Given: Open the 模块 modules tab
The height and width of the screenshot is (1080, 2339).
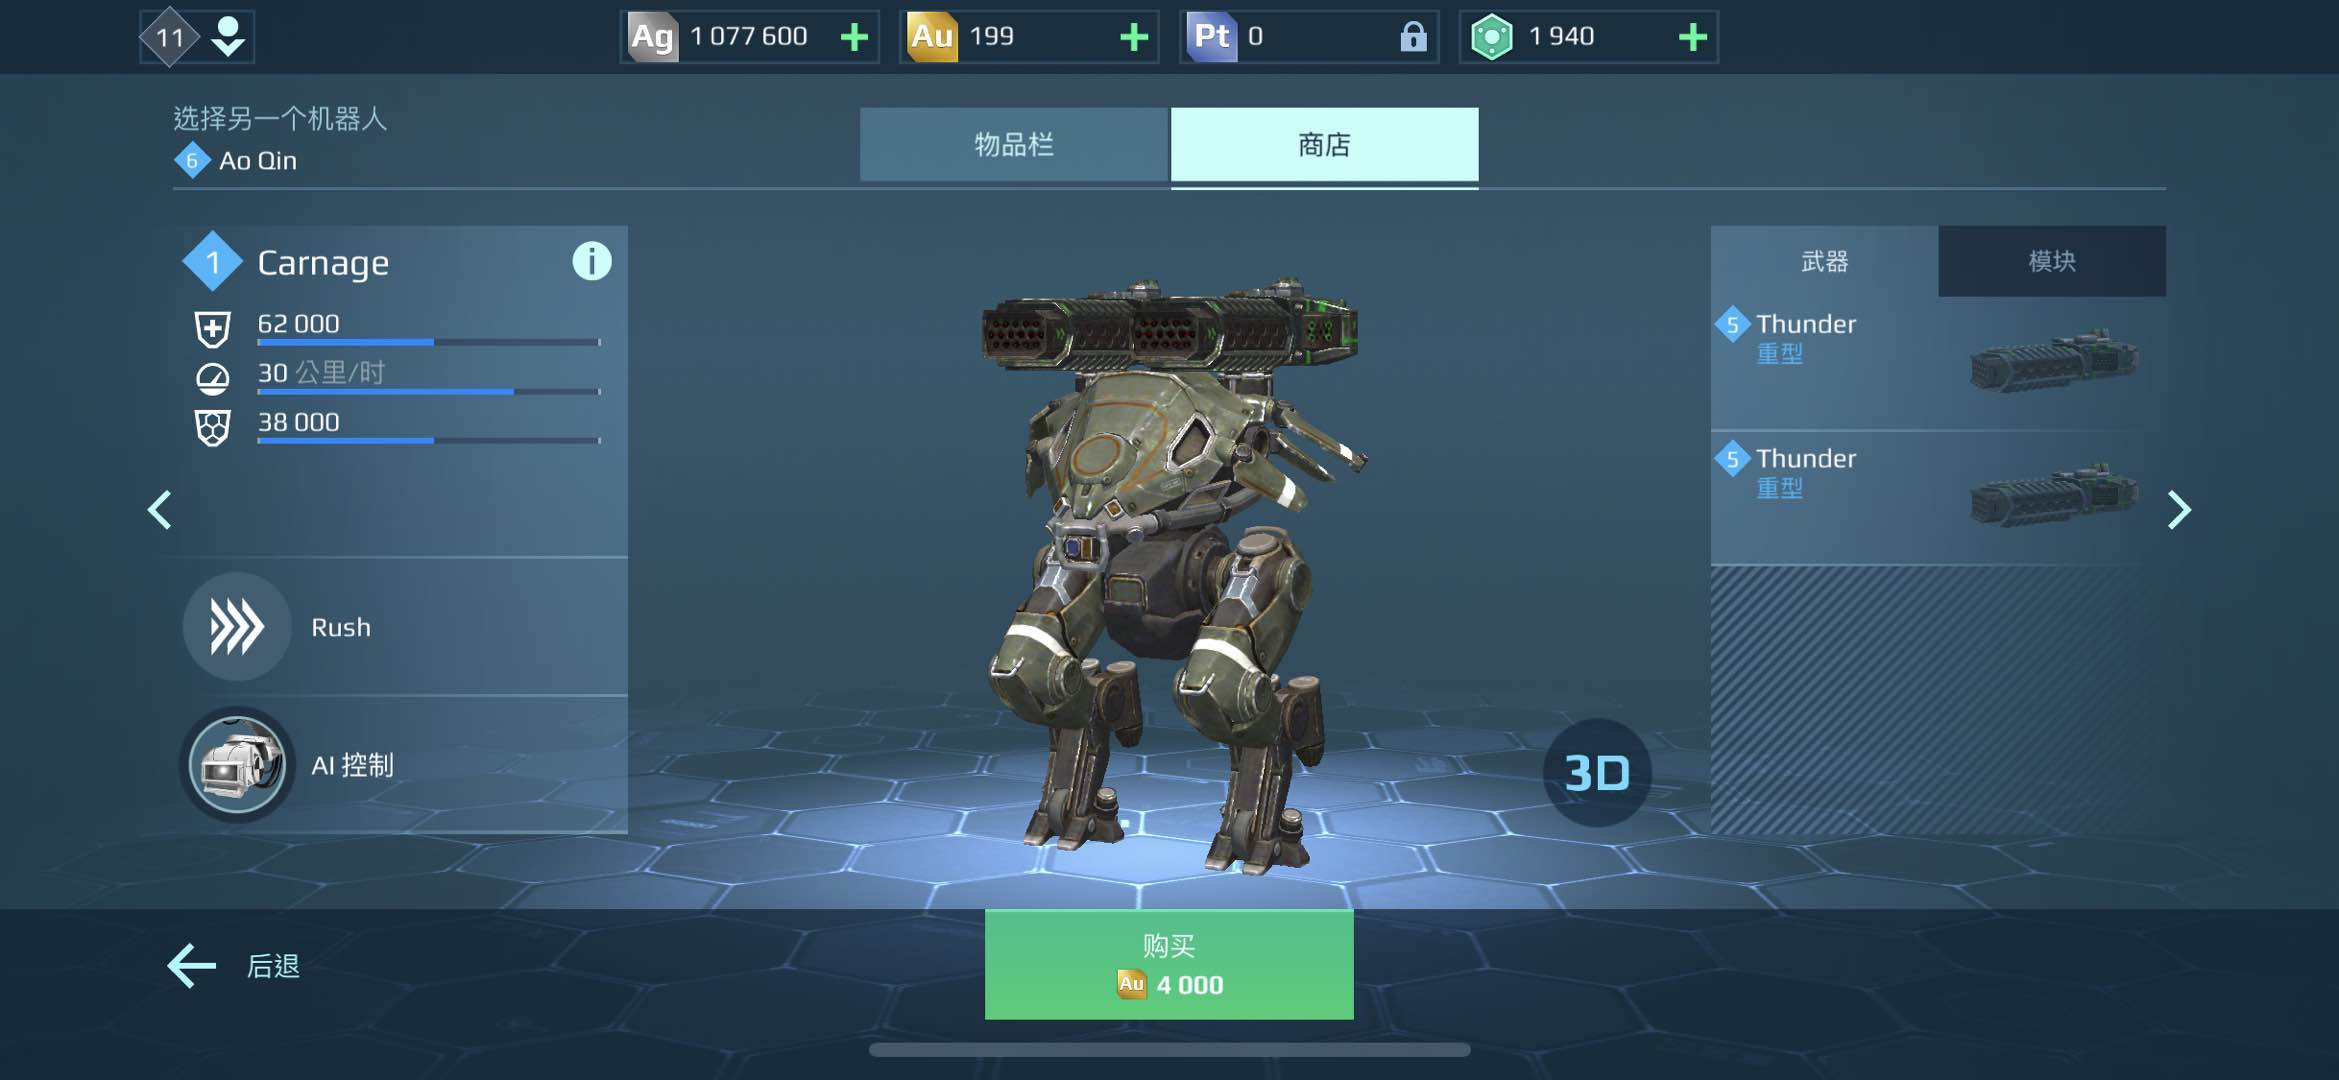Looking at the screenshot, I should 2051,261.
